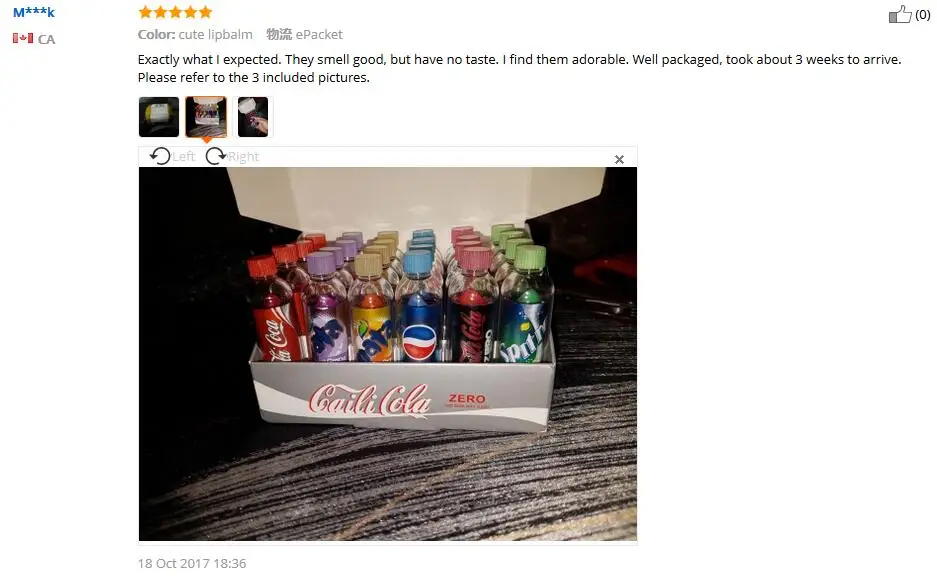Click the (0) helpful vote count

tap(923, 14)
